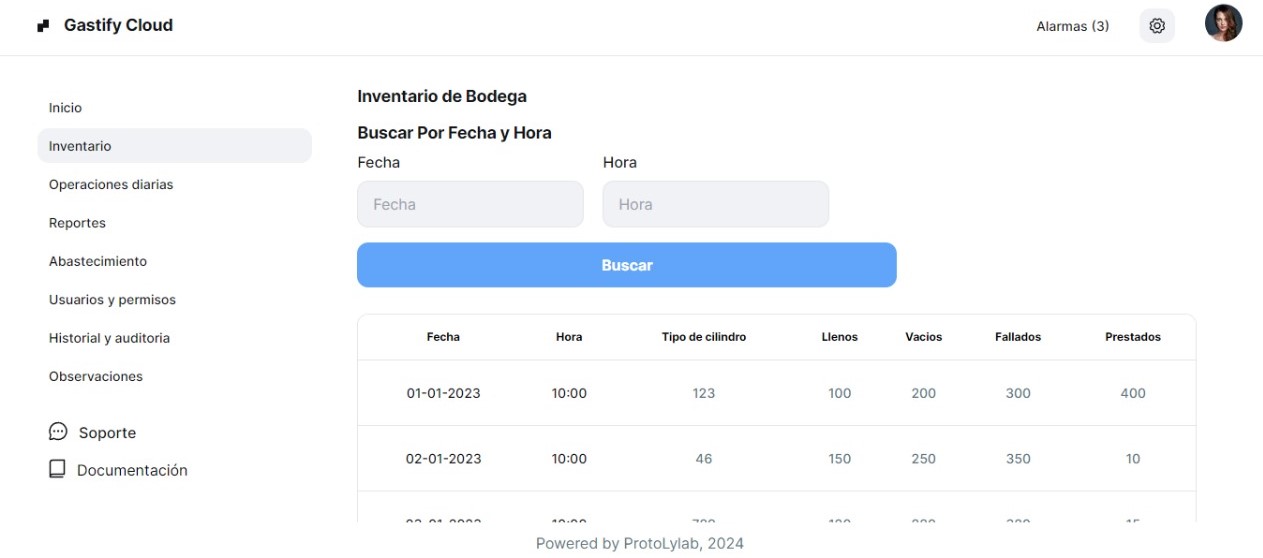Go to Usuarios y permisos

pos(112,300)
